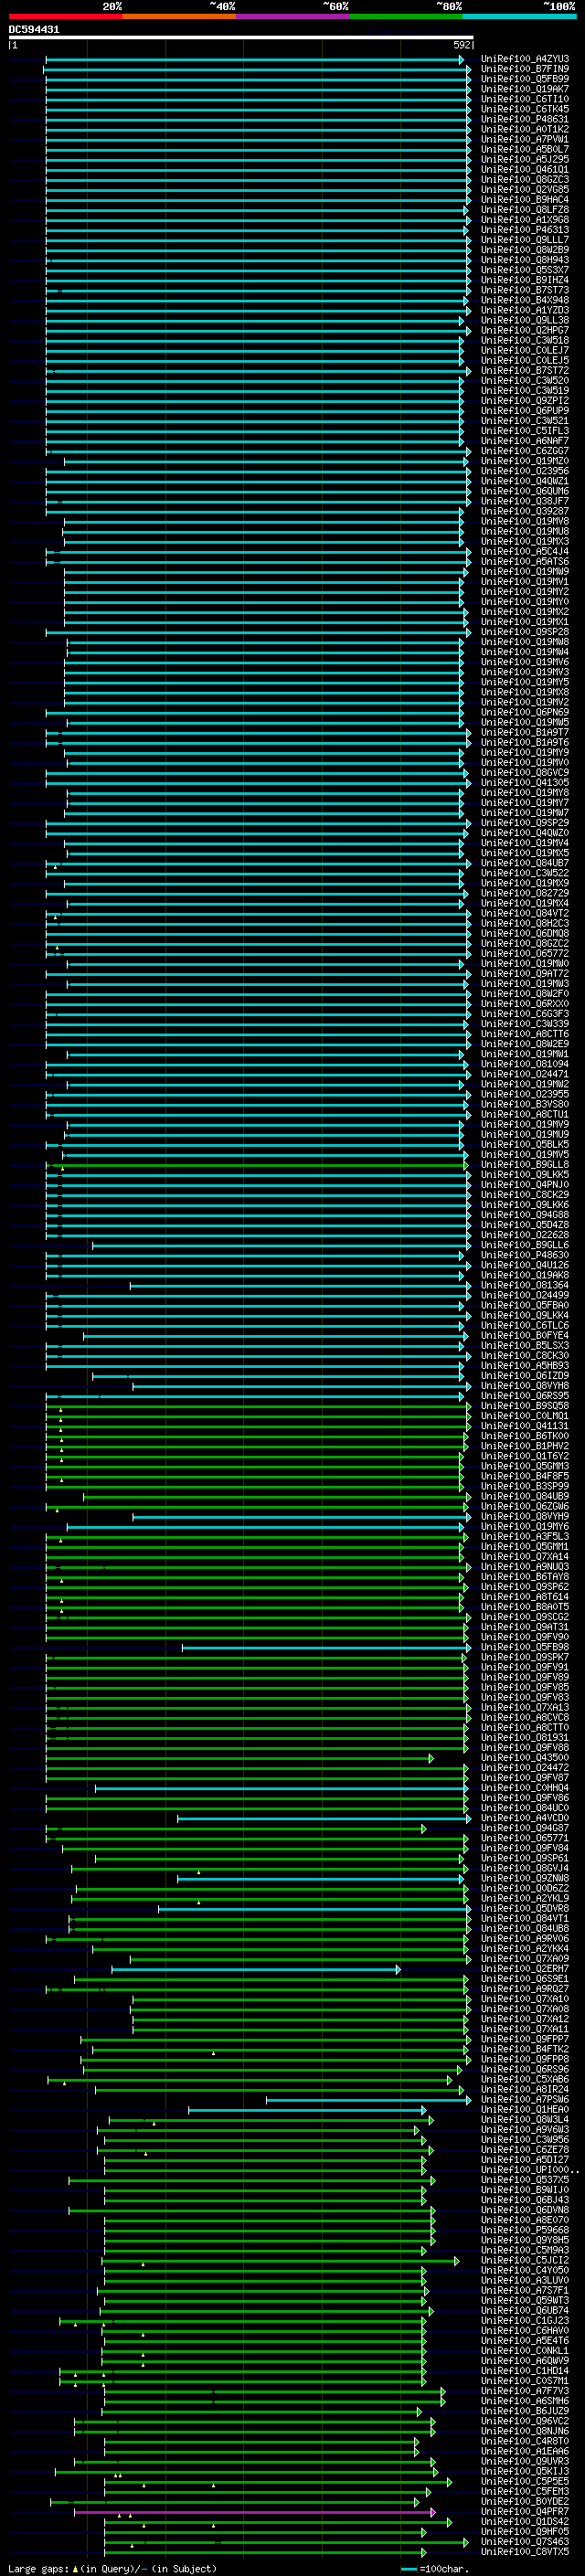Viewport: 585px width, 2576px height.
Task: Select hit label UniRef100_C8VTX5
Action: coord(525,2552)
